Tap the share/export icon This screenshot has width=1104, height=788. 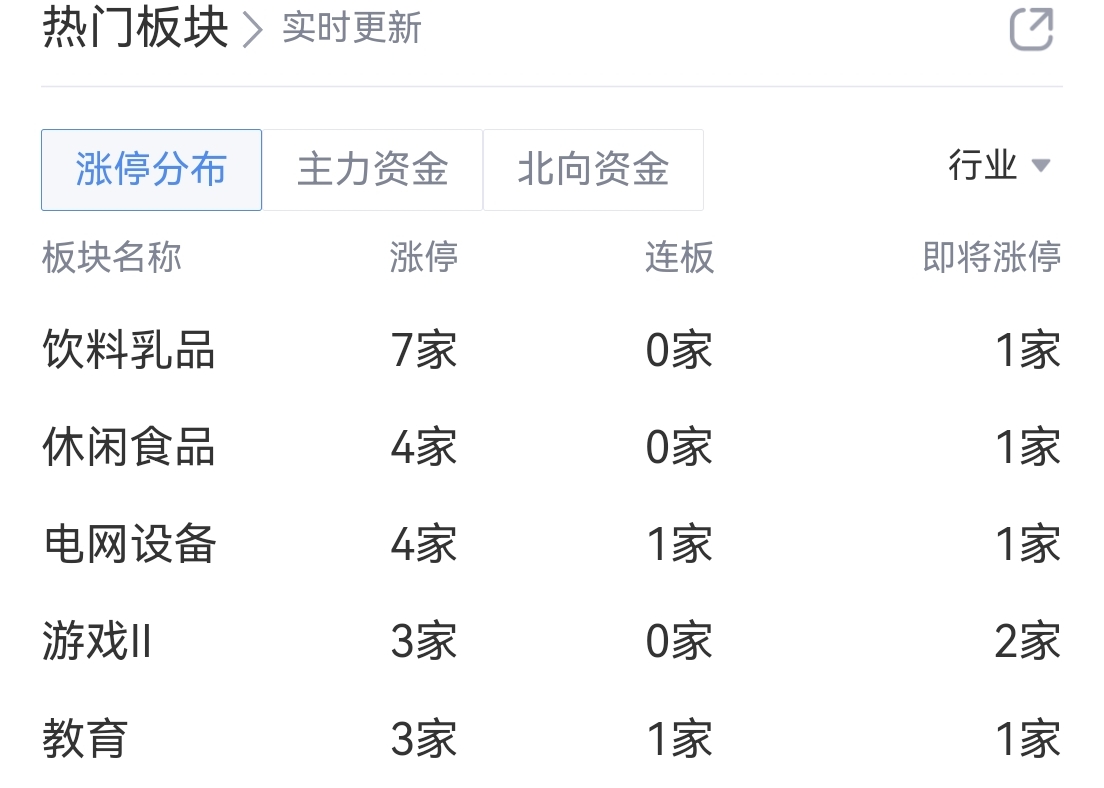(1031, 30)
